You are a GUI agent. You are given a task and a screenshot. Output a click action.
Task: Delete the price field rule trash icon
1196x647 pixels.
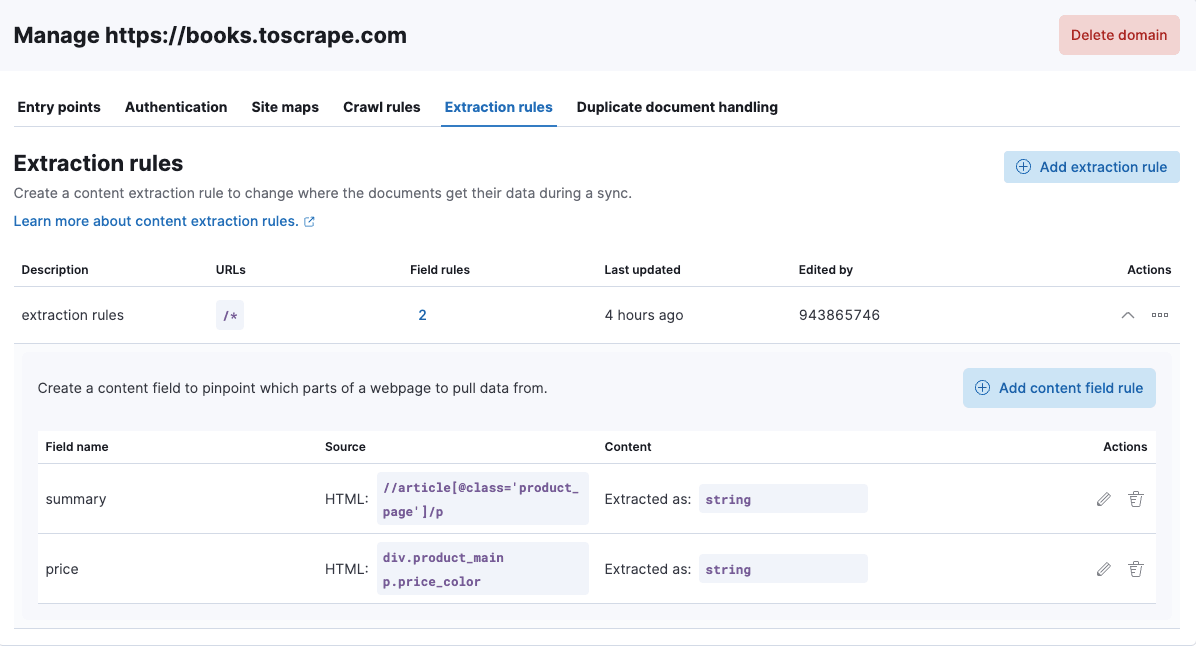point(1136,569)
